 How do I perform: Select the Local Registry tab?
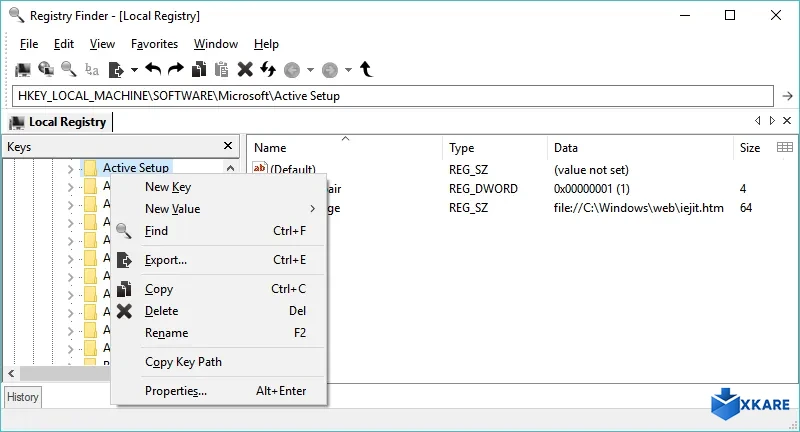tap(58, 122)
